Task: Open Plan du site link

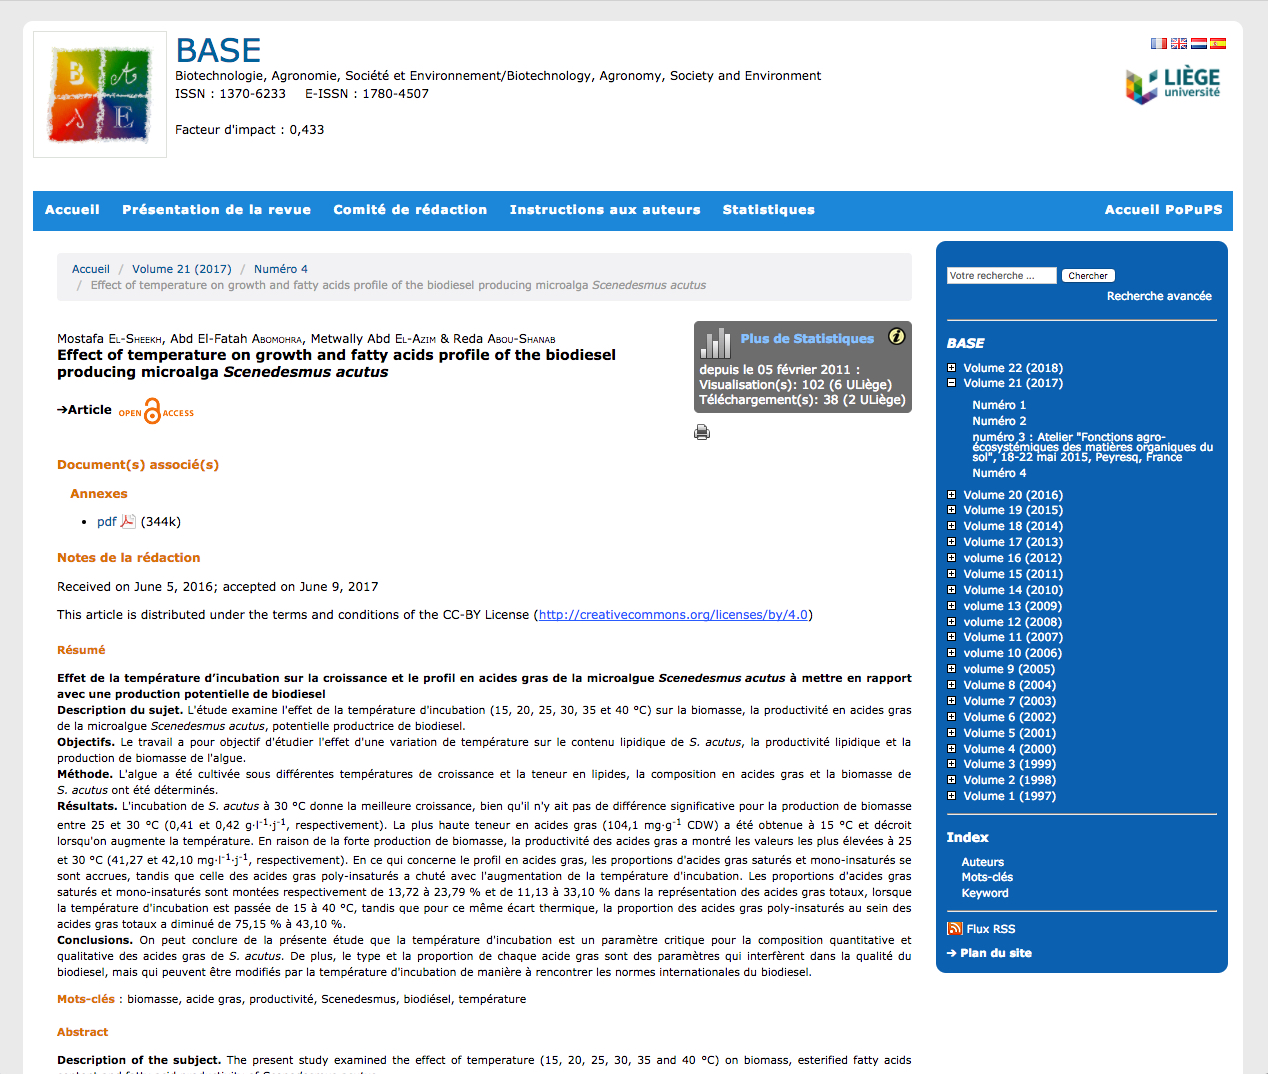Action: coord(996,953)
